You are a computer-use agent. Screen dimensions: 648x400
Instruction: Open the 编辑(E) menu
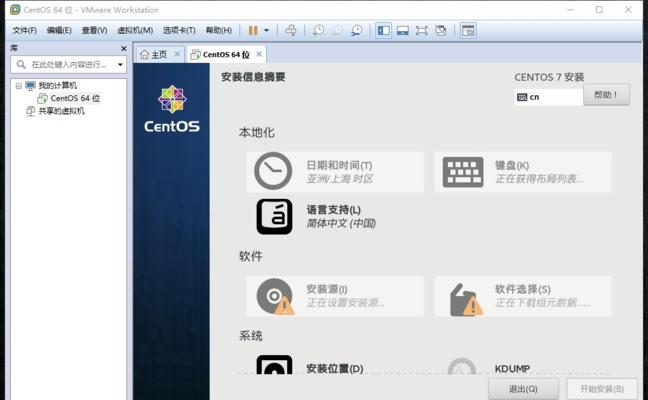59,30
